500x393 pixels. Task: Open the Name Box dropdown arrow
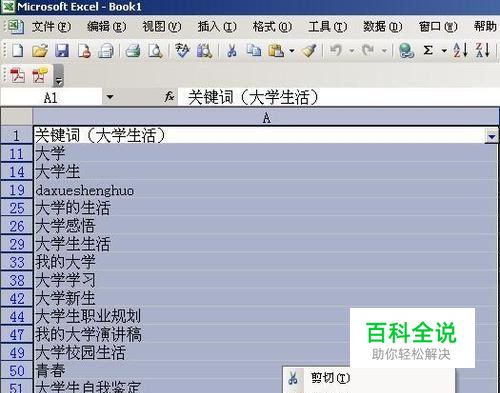(110, 97)
